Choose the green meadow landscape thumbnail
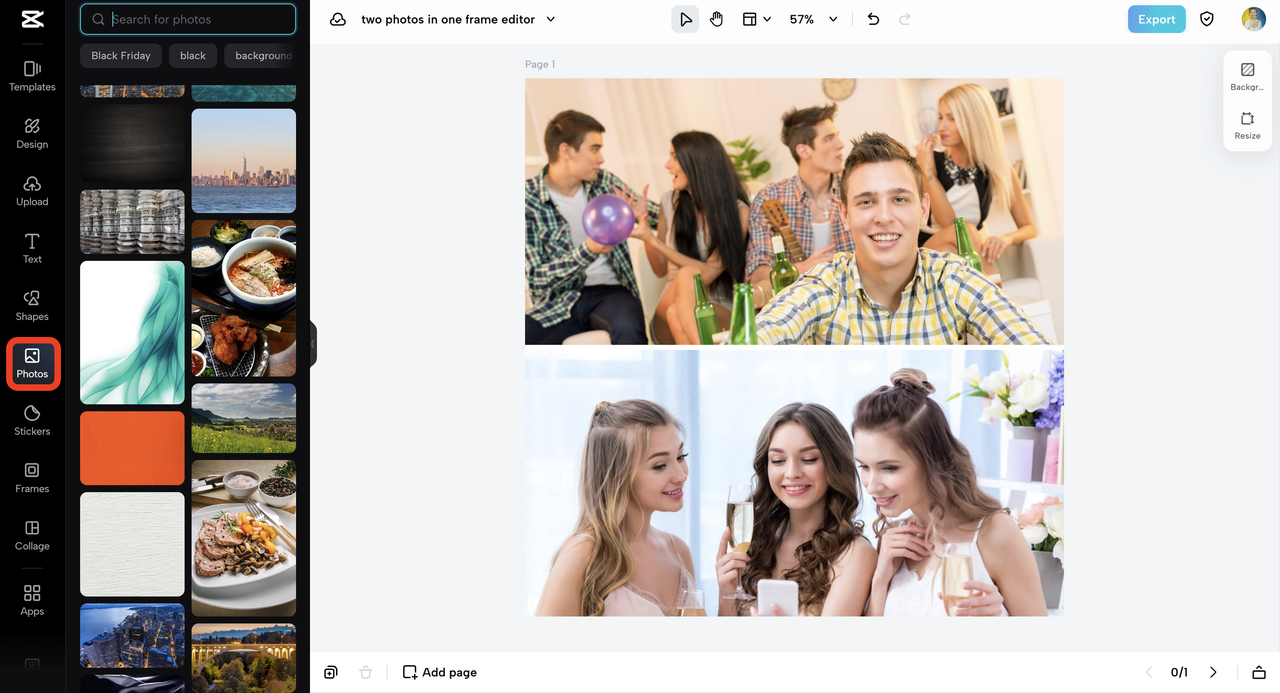 pyautogui.click(x=244, y=418)
